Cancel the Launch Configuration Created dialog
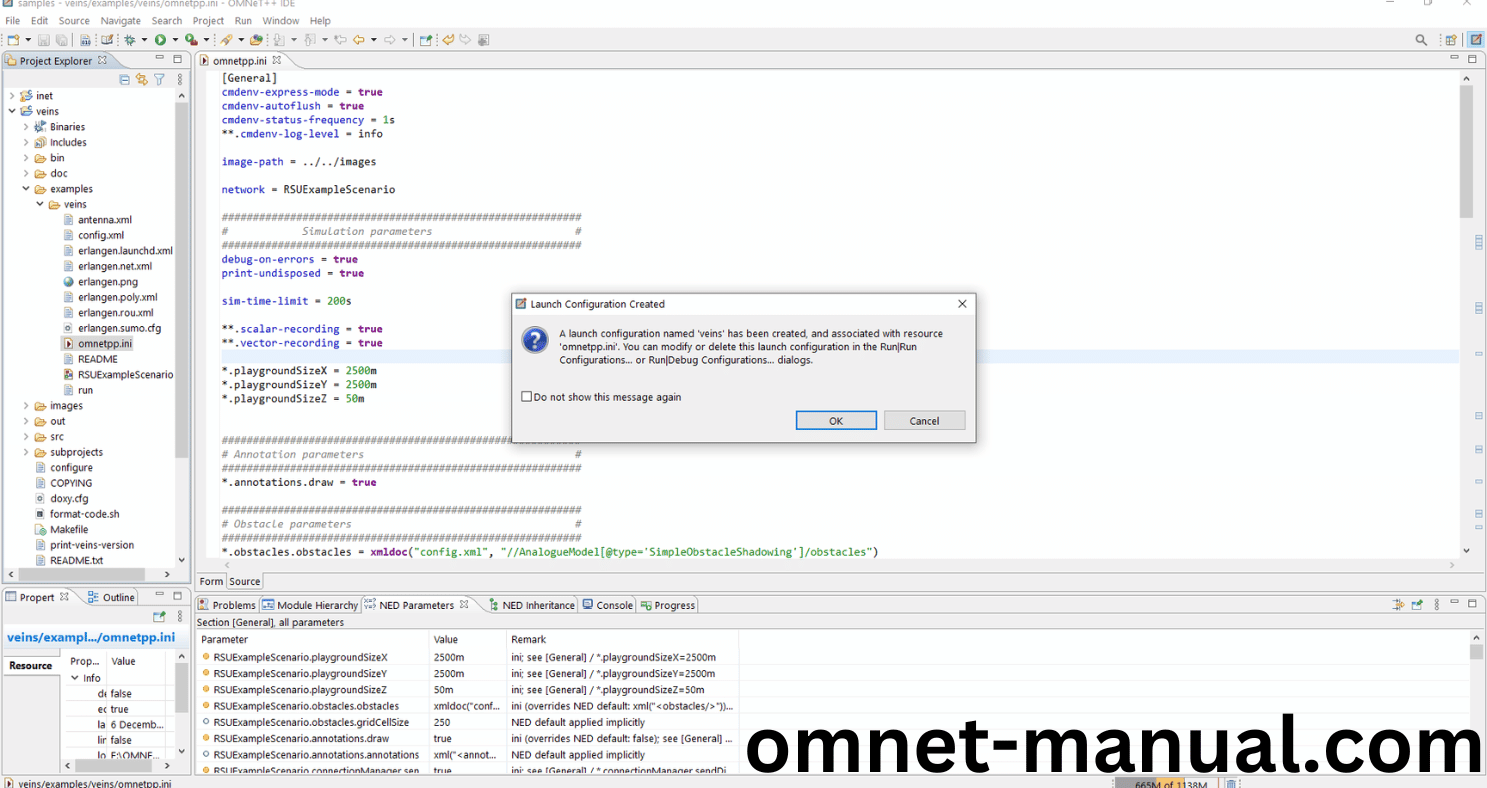The image size is (1487, 788). [923, 420]
